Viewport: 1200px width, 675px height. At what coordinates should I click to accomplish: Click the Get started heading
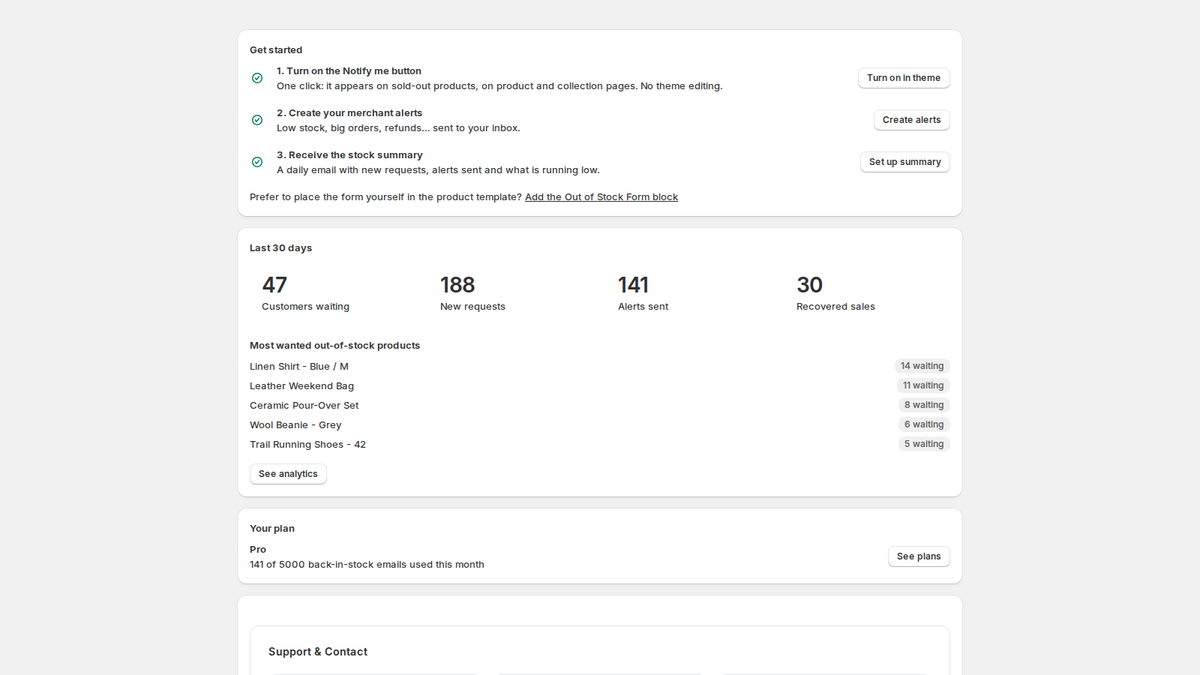coord(276,50)
